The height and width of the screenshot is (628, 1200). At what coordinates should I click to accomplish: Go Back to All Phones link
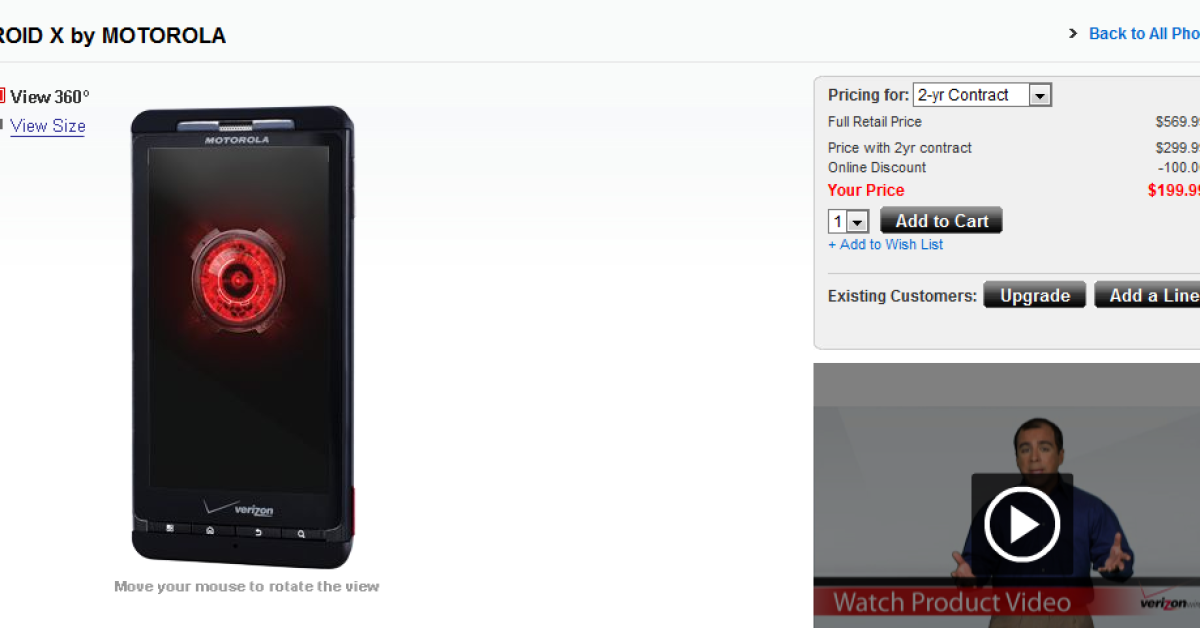point(1144,33)
